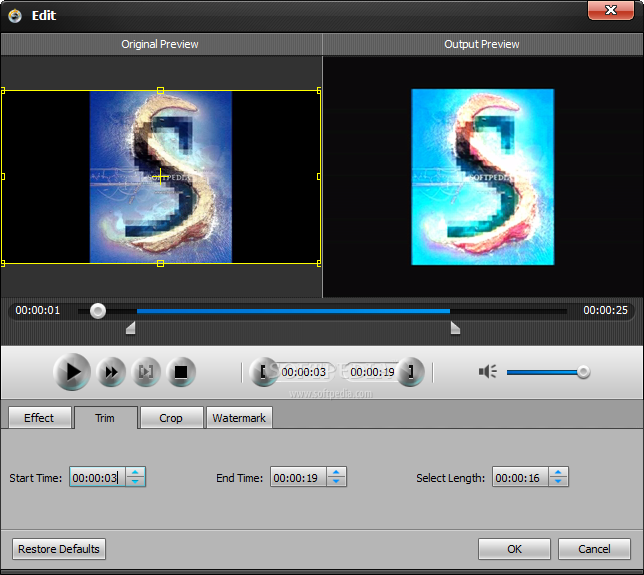
Task: Open the Crop tab
Action: [x=171, y=418]
